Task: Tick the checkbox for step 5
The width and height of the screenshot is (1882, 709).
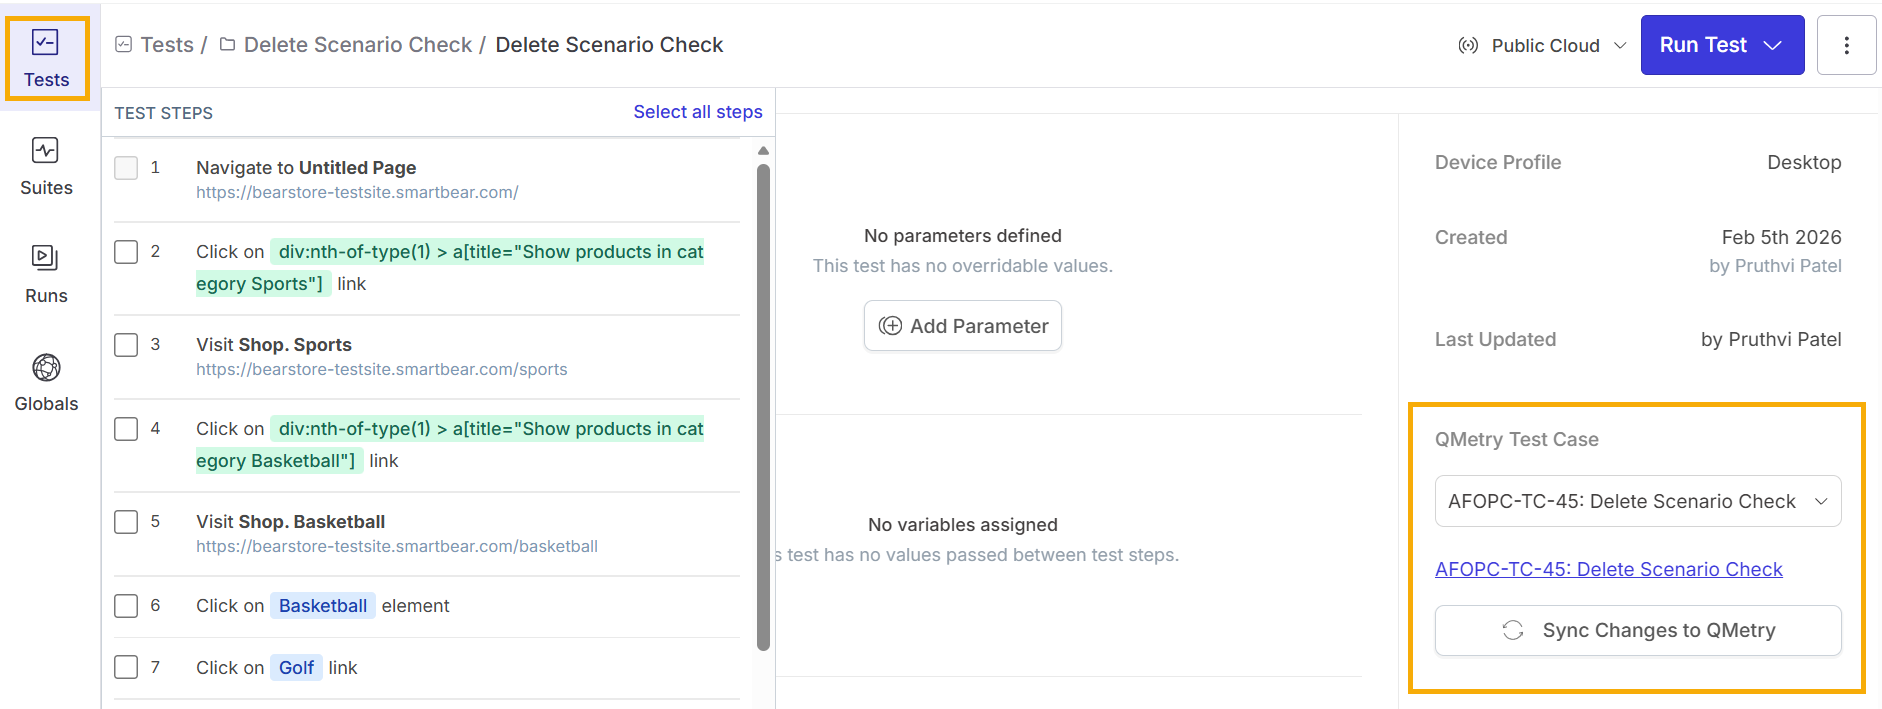Action: (x=126, y=522)
